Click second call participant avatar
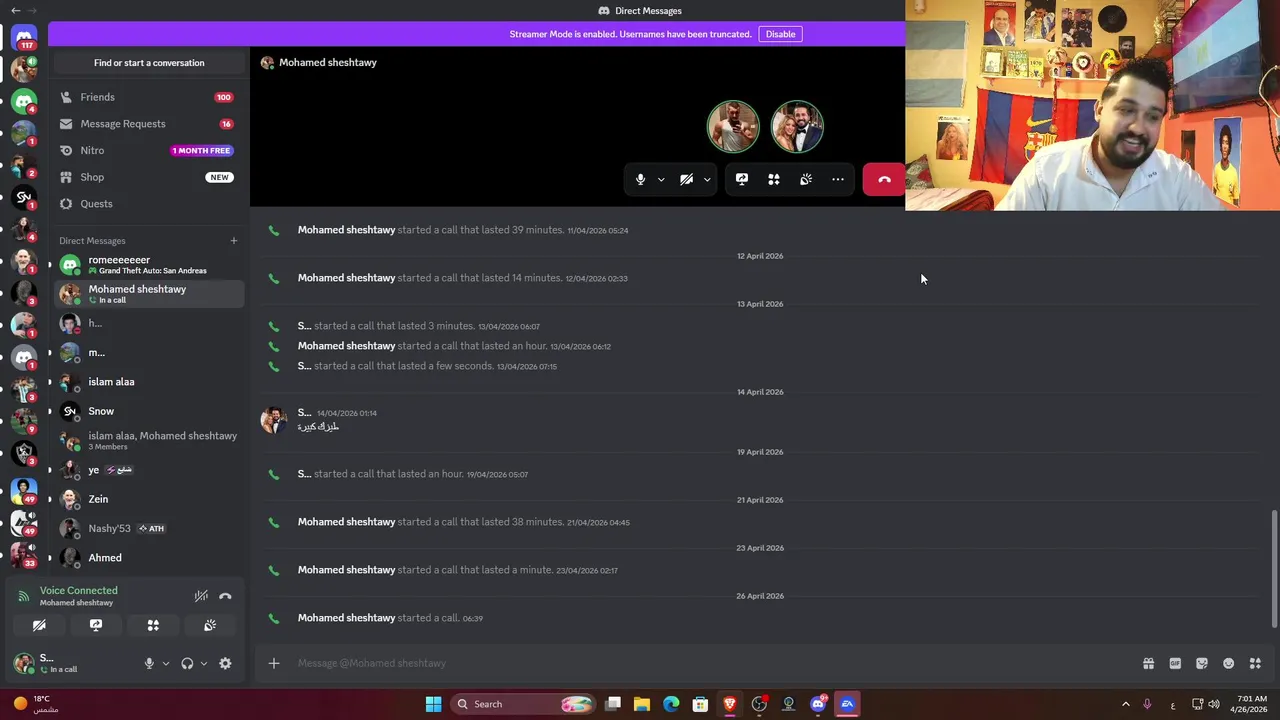This screenshot has width=1280, height=720. point(797,126)
